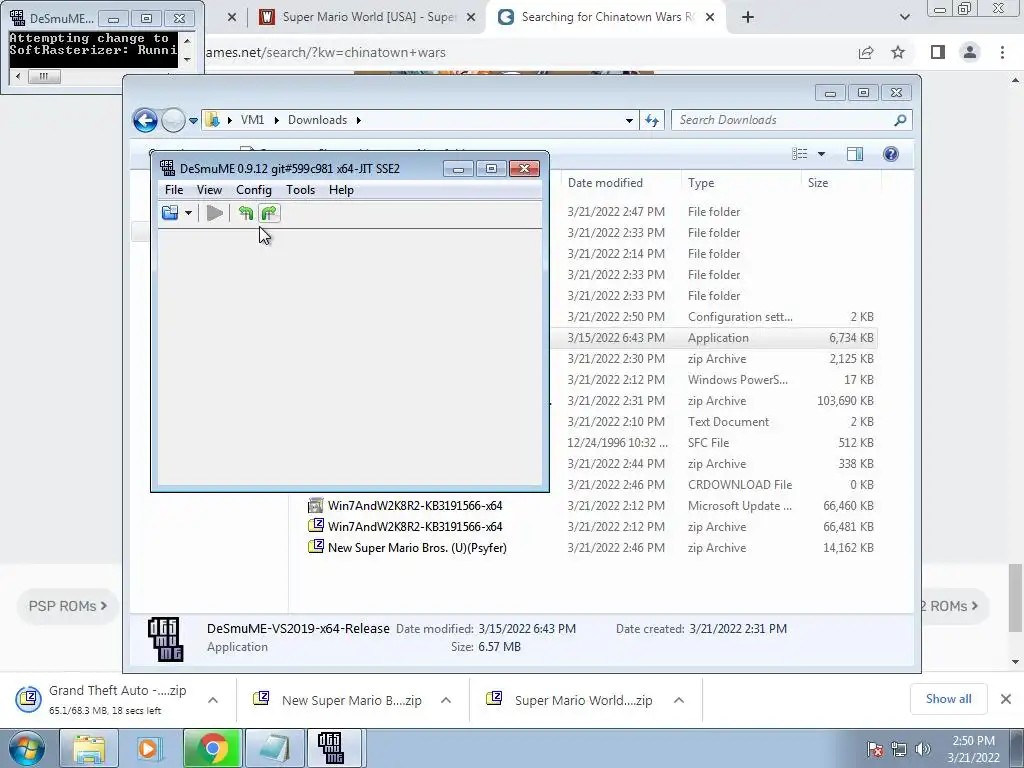Screen dimensions: 1024x768
Task: Close the Chrome downloads bar
Action: [x=1006, y=699]
